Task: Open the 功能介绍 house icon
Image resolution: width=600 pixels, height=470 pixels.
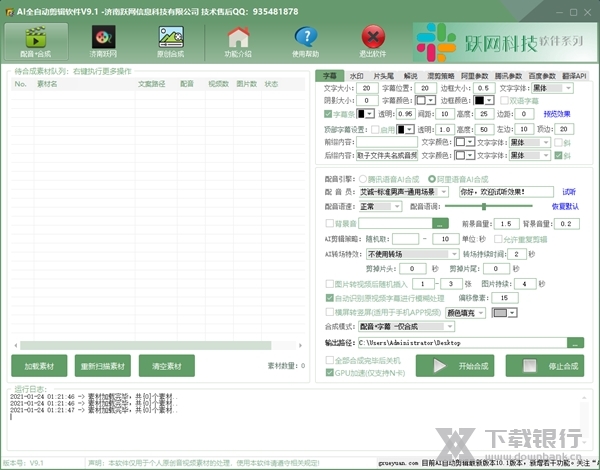Action: click(x=238, y=37)
